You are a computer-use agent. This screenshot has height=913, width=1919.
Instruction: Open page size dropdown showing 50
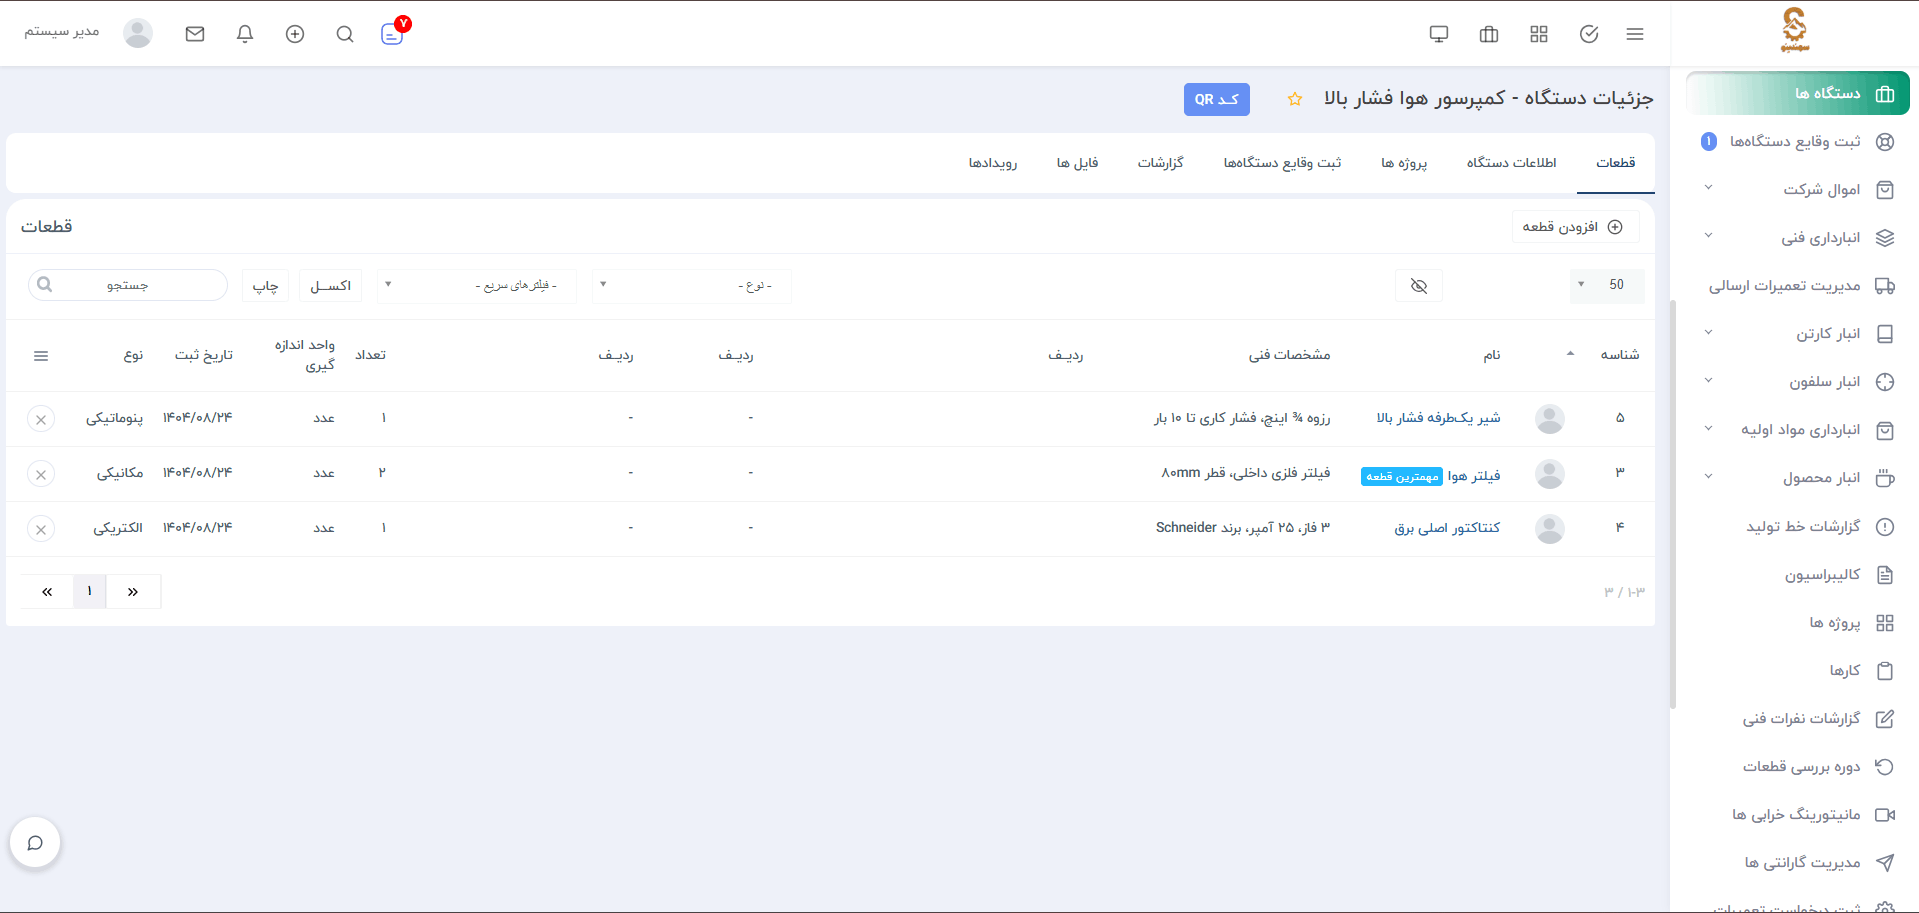click(1607, 285)
